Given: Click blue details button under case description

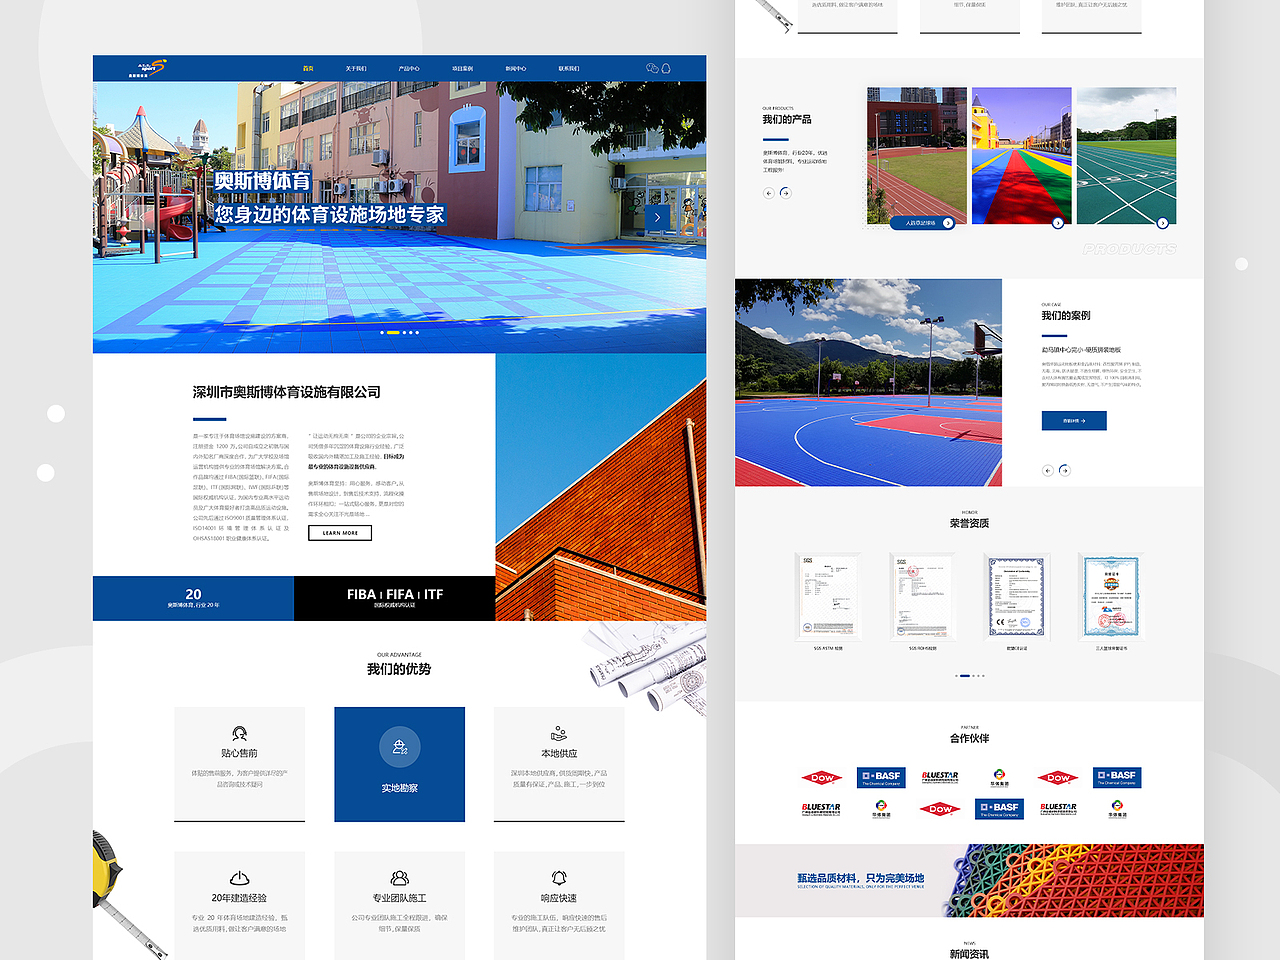Looking at the screenshot, I should [x=1074, y=421].
